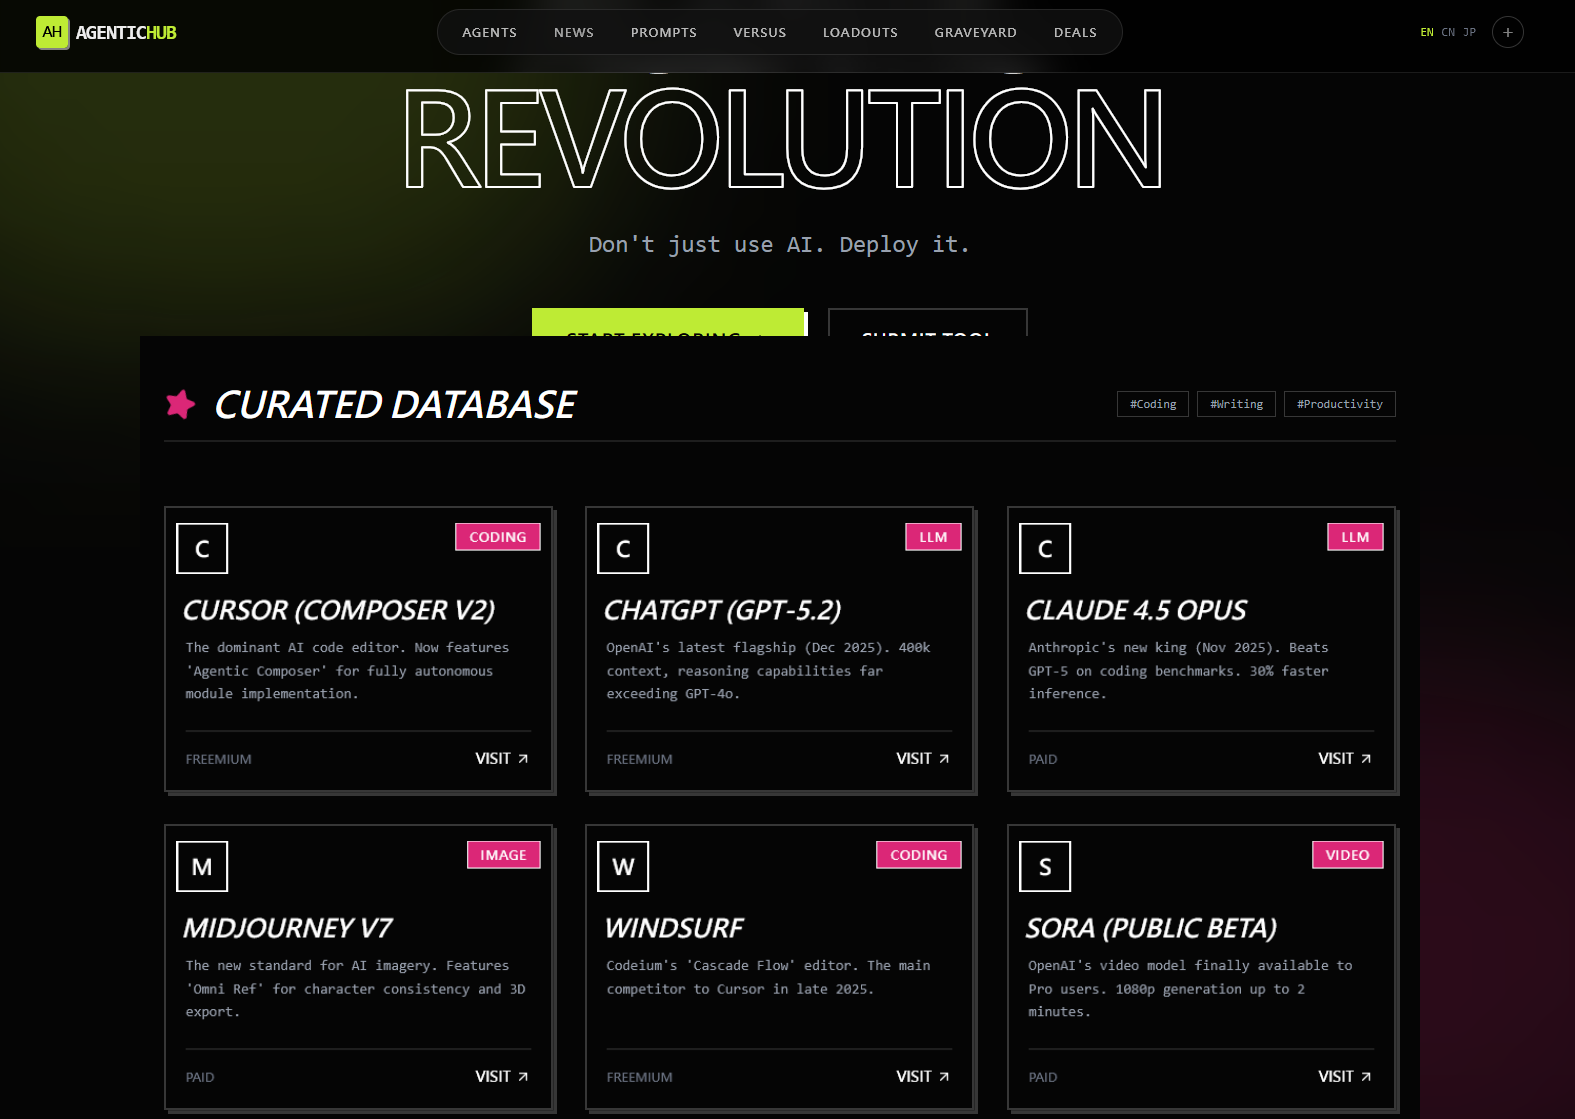This screenshot has width=1575, height=1119.
Task: Open the Deals page
Action: [1075, 32]
